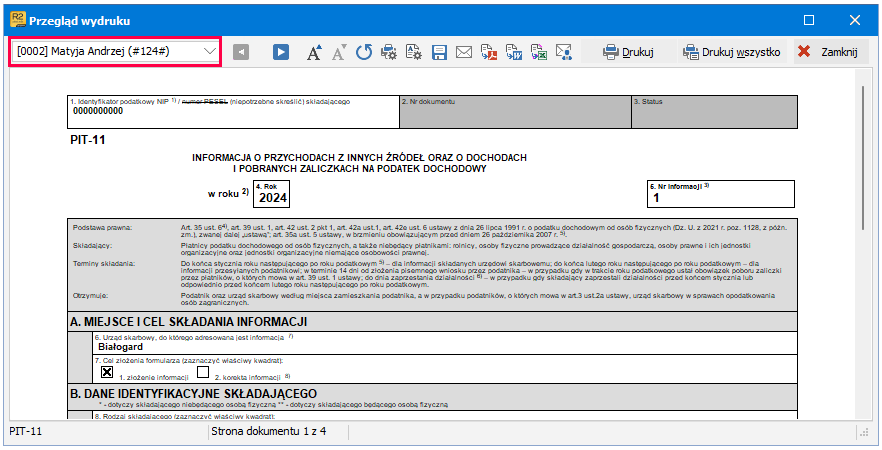Click tax office value Białogard
Screen dimensions: 882x450
coord(120,346)
